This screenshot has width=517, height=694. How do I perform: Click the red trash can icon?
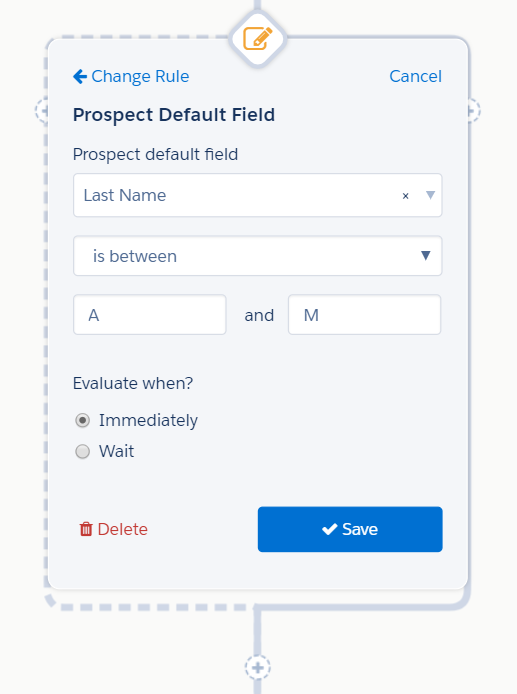click(86, 529)
